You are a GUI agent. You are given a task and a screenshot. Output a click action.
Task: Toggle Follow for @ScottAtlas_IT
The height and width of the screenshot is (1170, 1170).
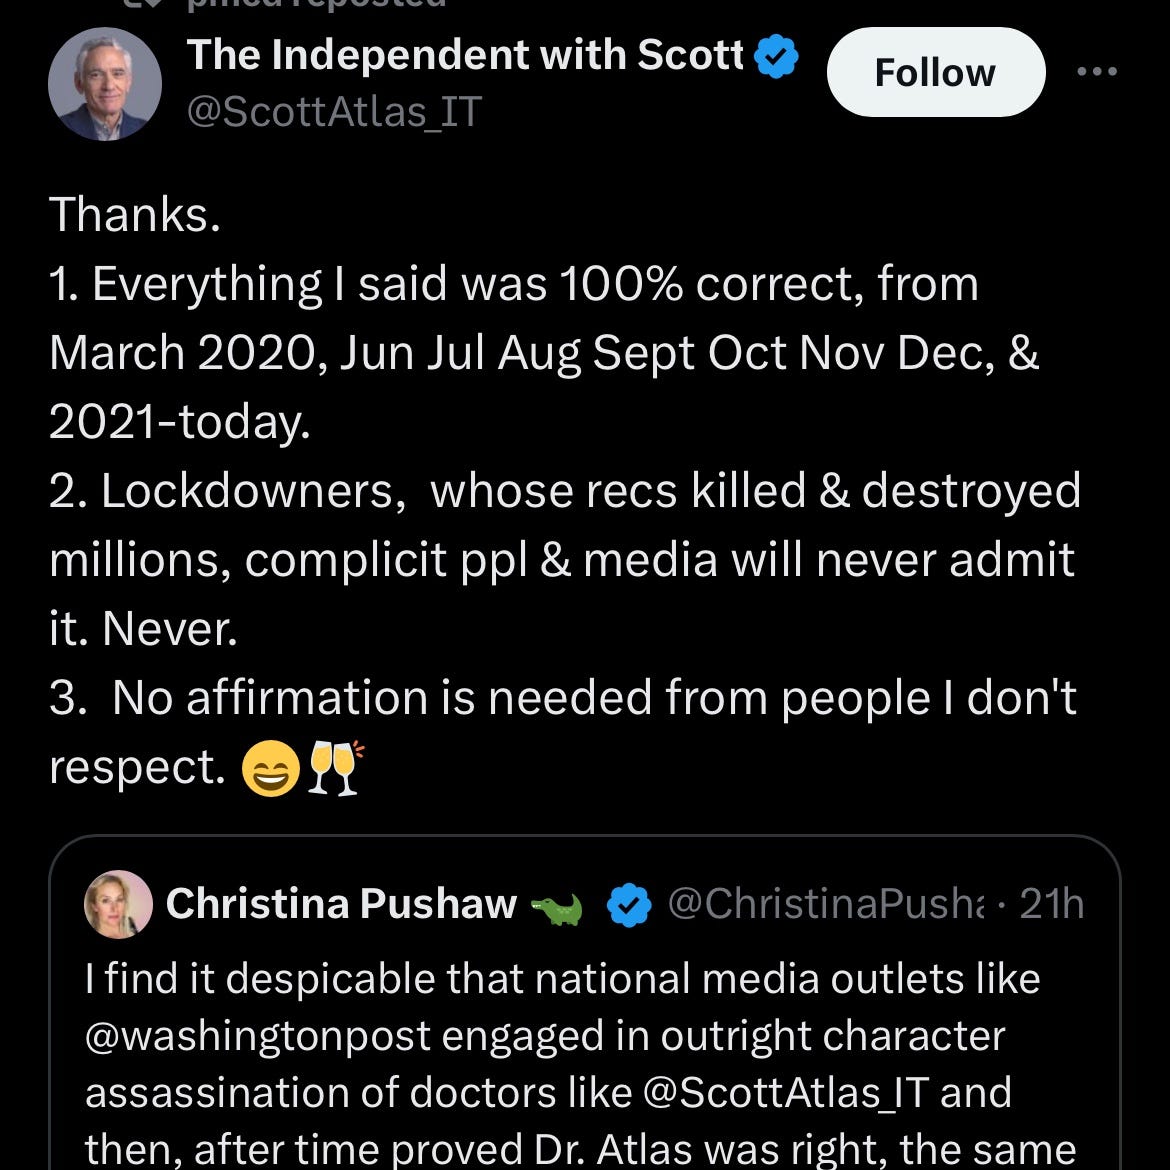935,71
